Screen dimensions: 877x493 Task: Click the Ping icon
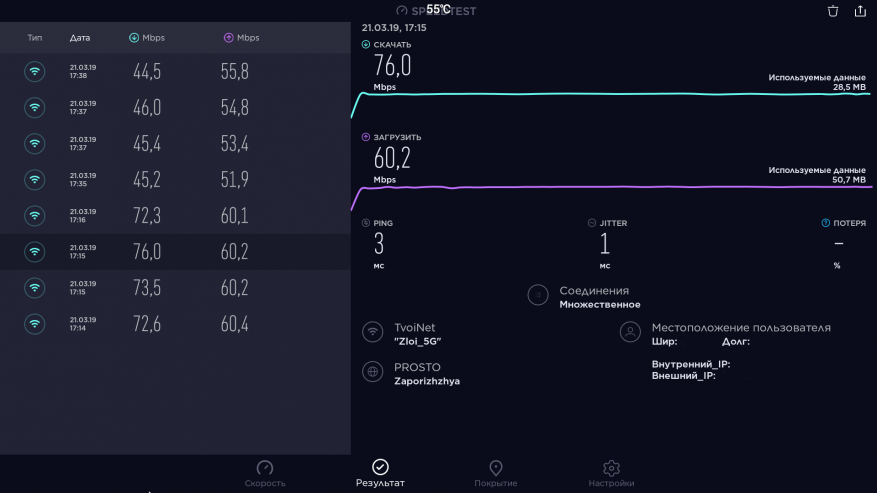coord(366,223)
